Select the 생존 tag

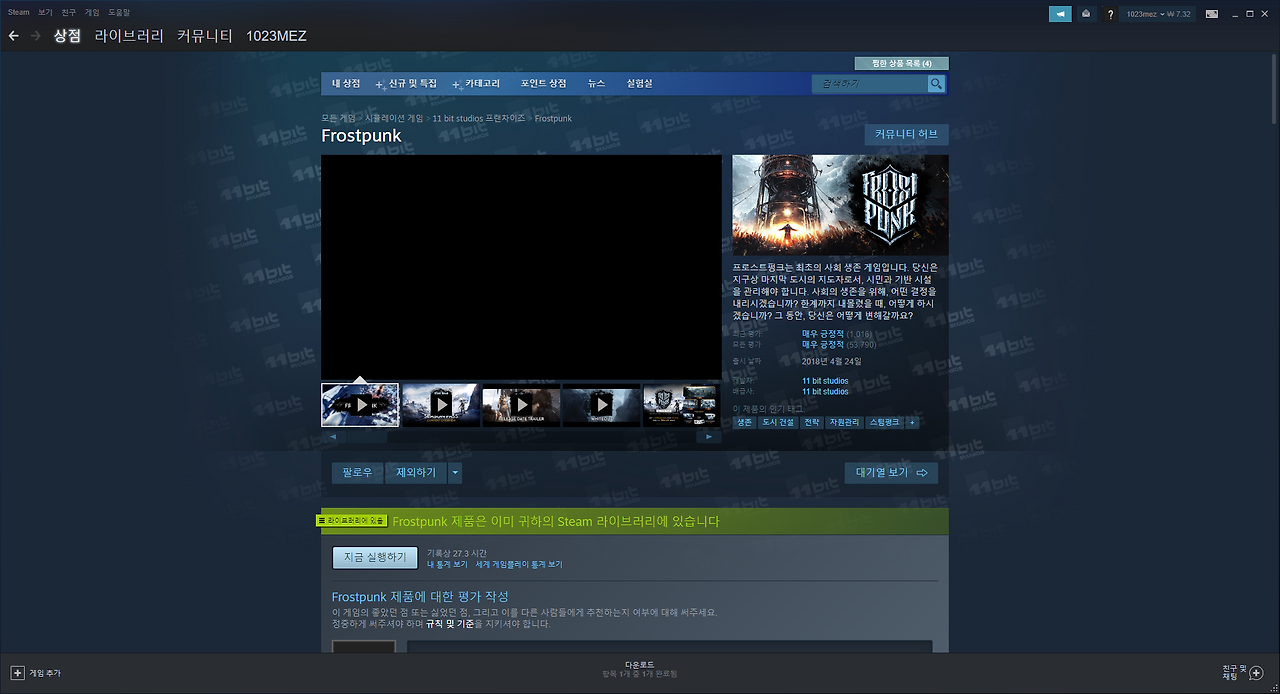coord(744,423)
